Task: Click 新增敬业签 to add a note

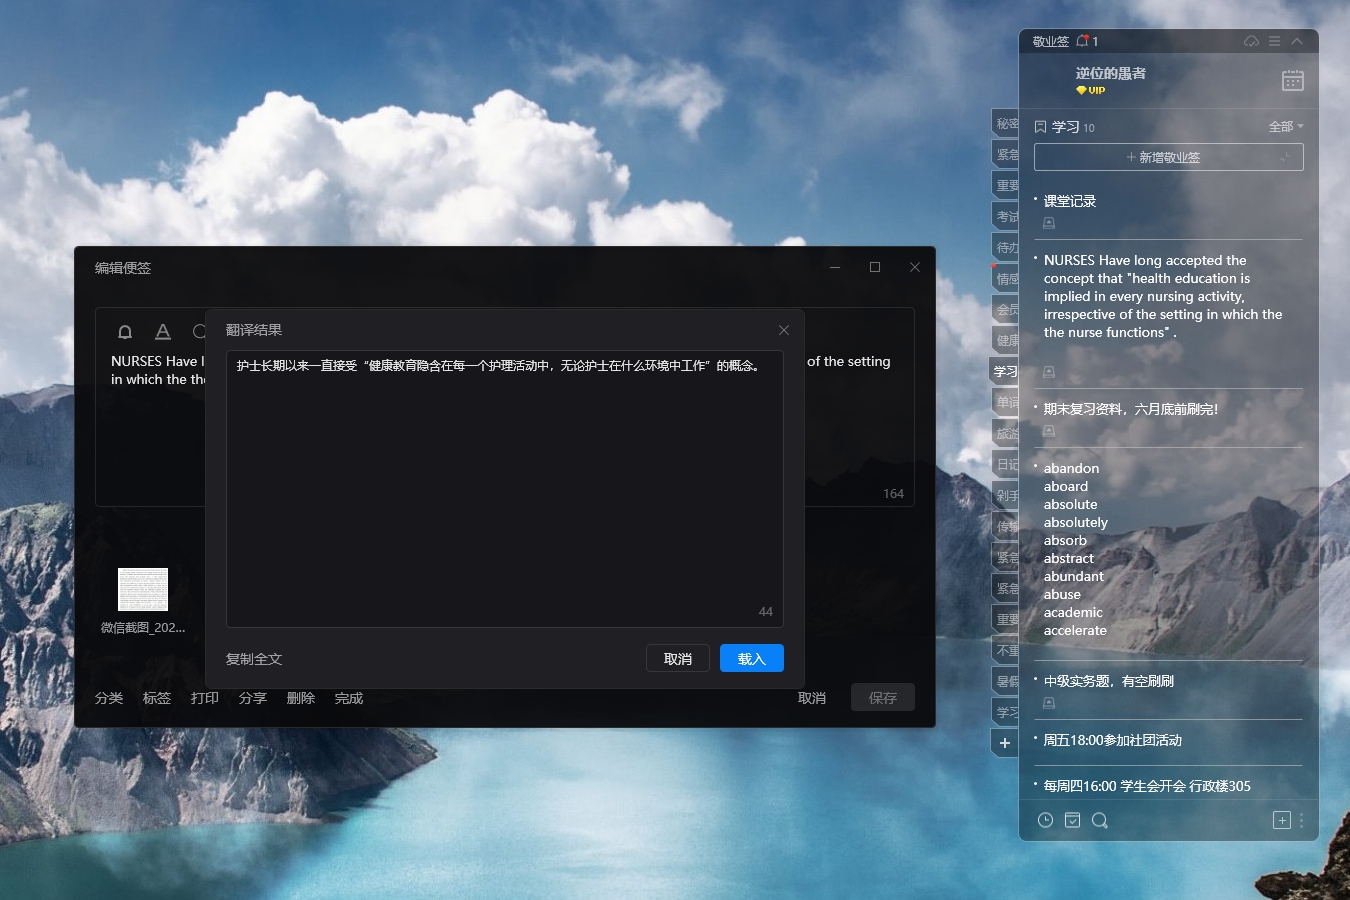Action: click(x=1168, y=157)
